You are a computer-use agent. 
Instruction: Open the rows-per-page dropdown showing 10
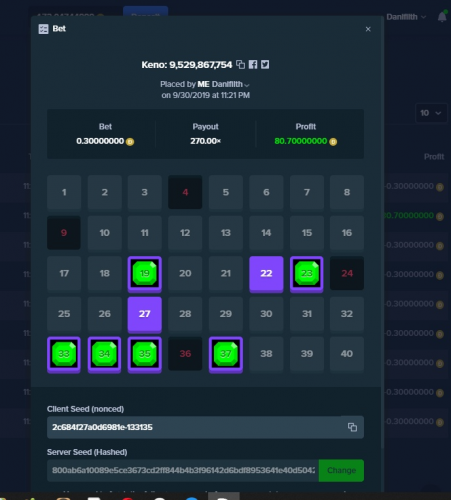431,113
